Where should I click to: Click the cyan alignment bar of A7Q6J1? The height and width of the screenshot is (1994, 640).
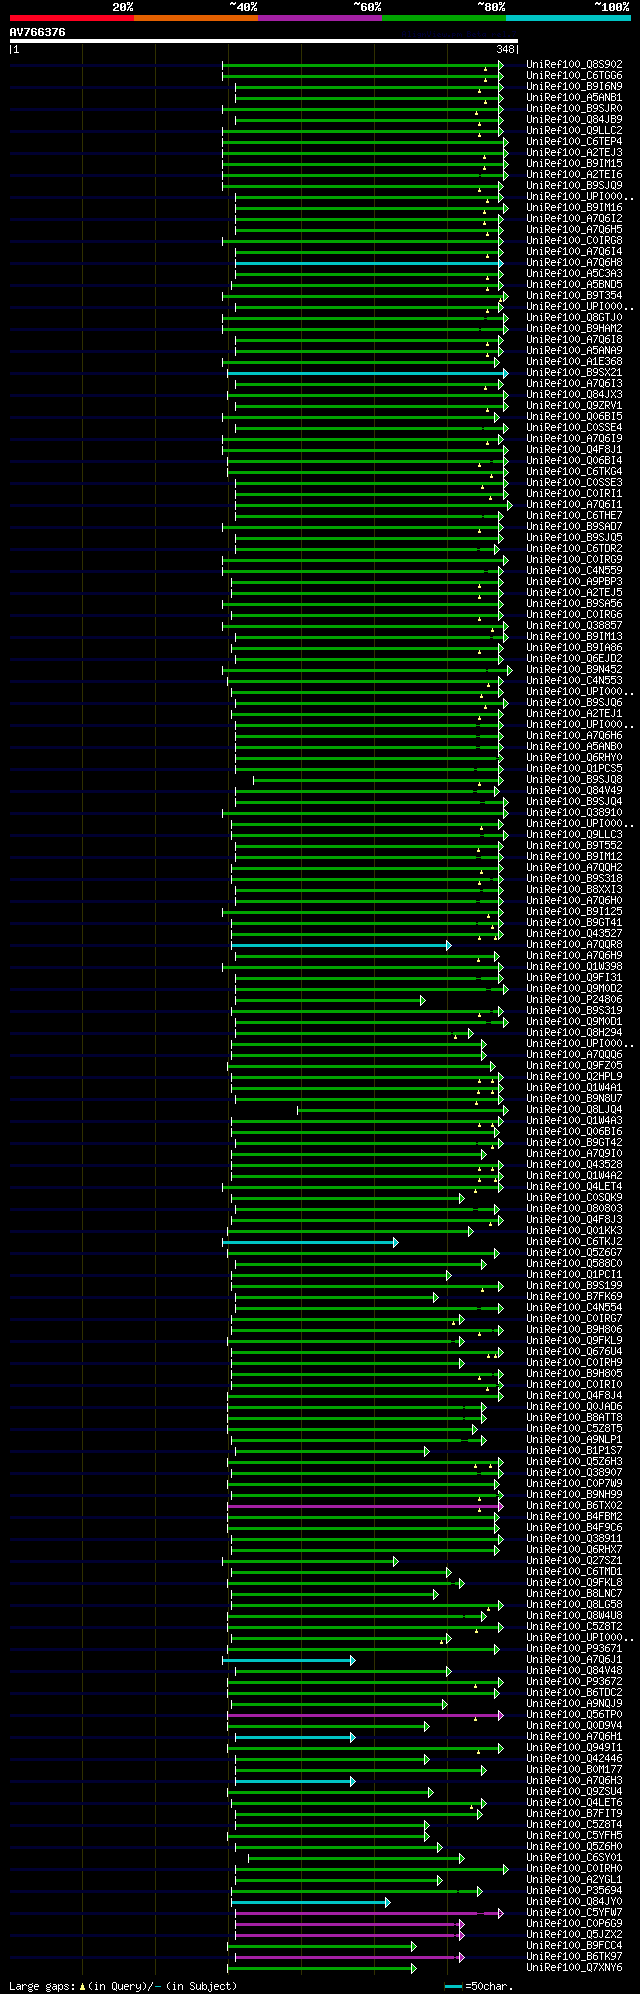pyautogui.click(x=289, y=1659)
